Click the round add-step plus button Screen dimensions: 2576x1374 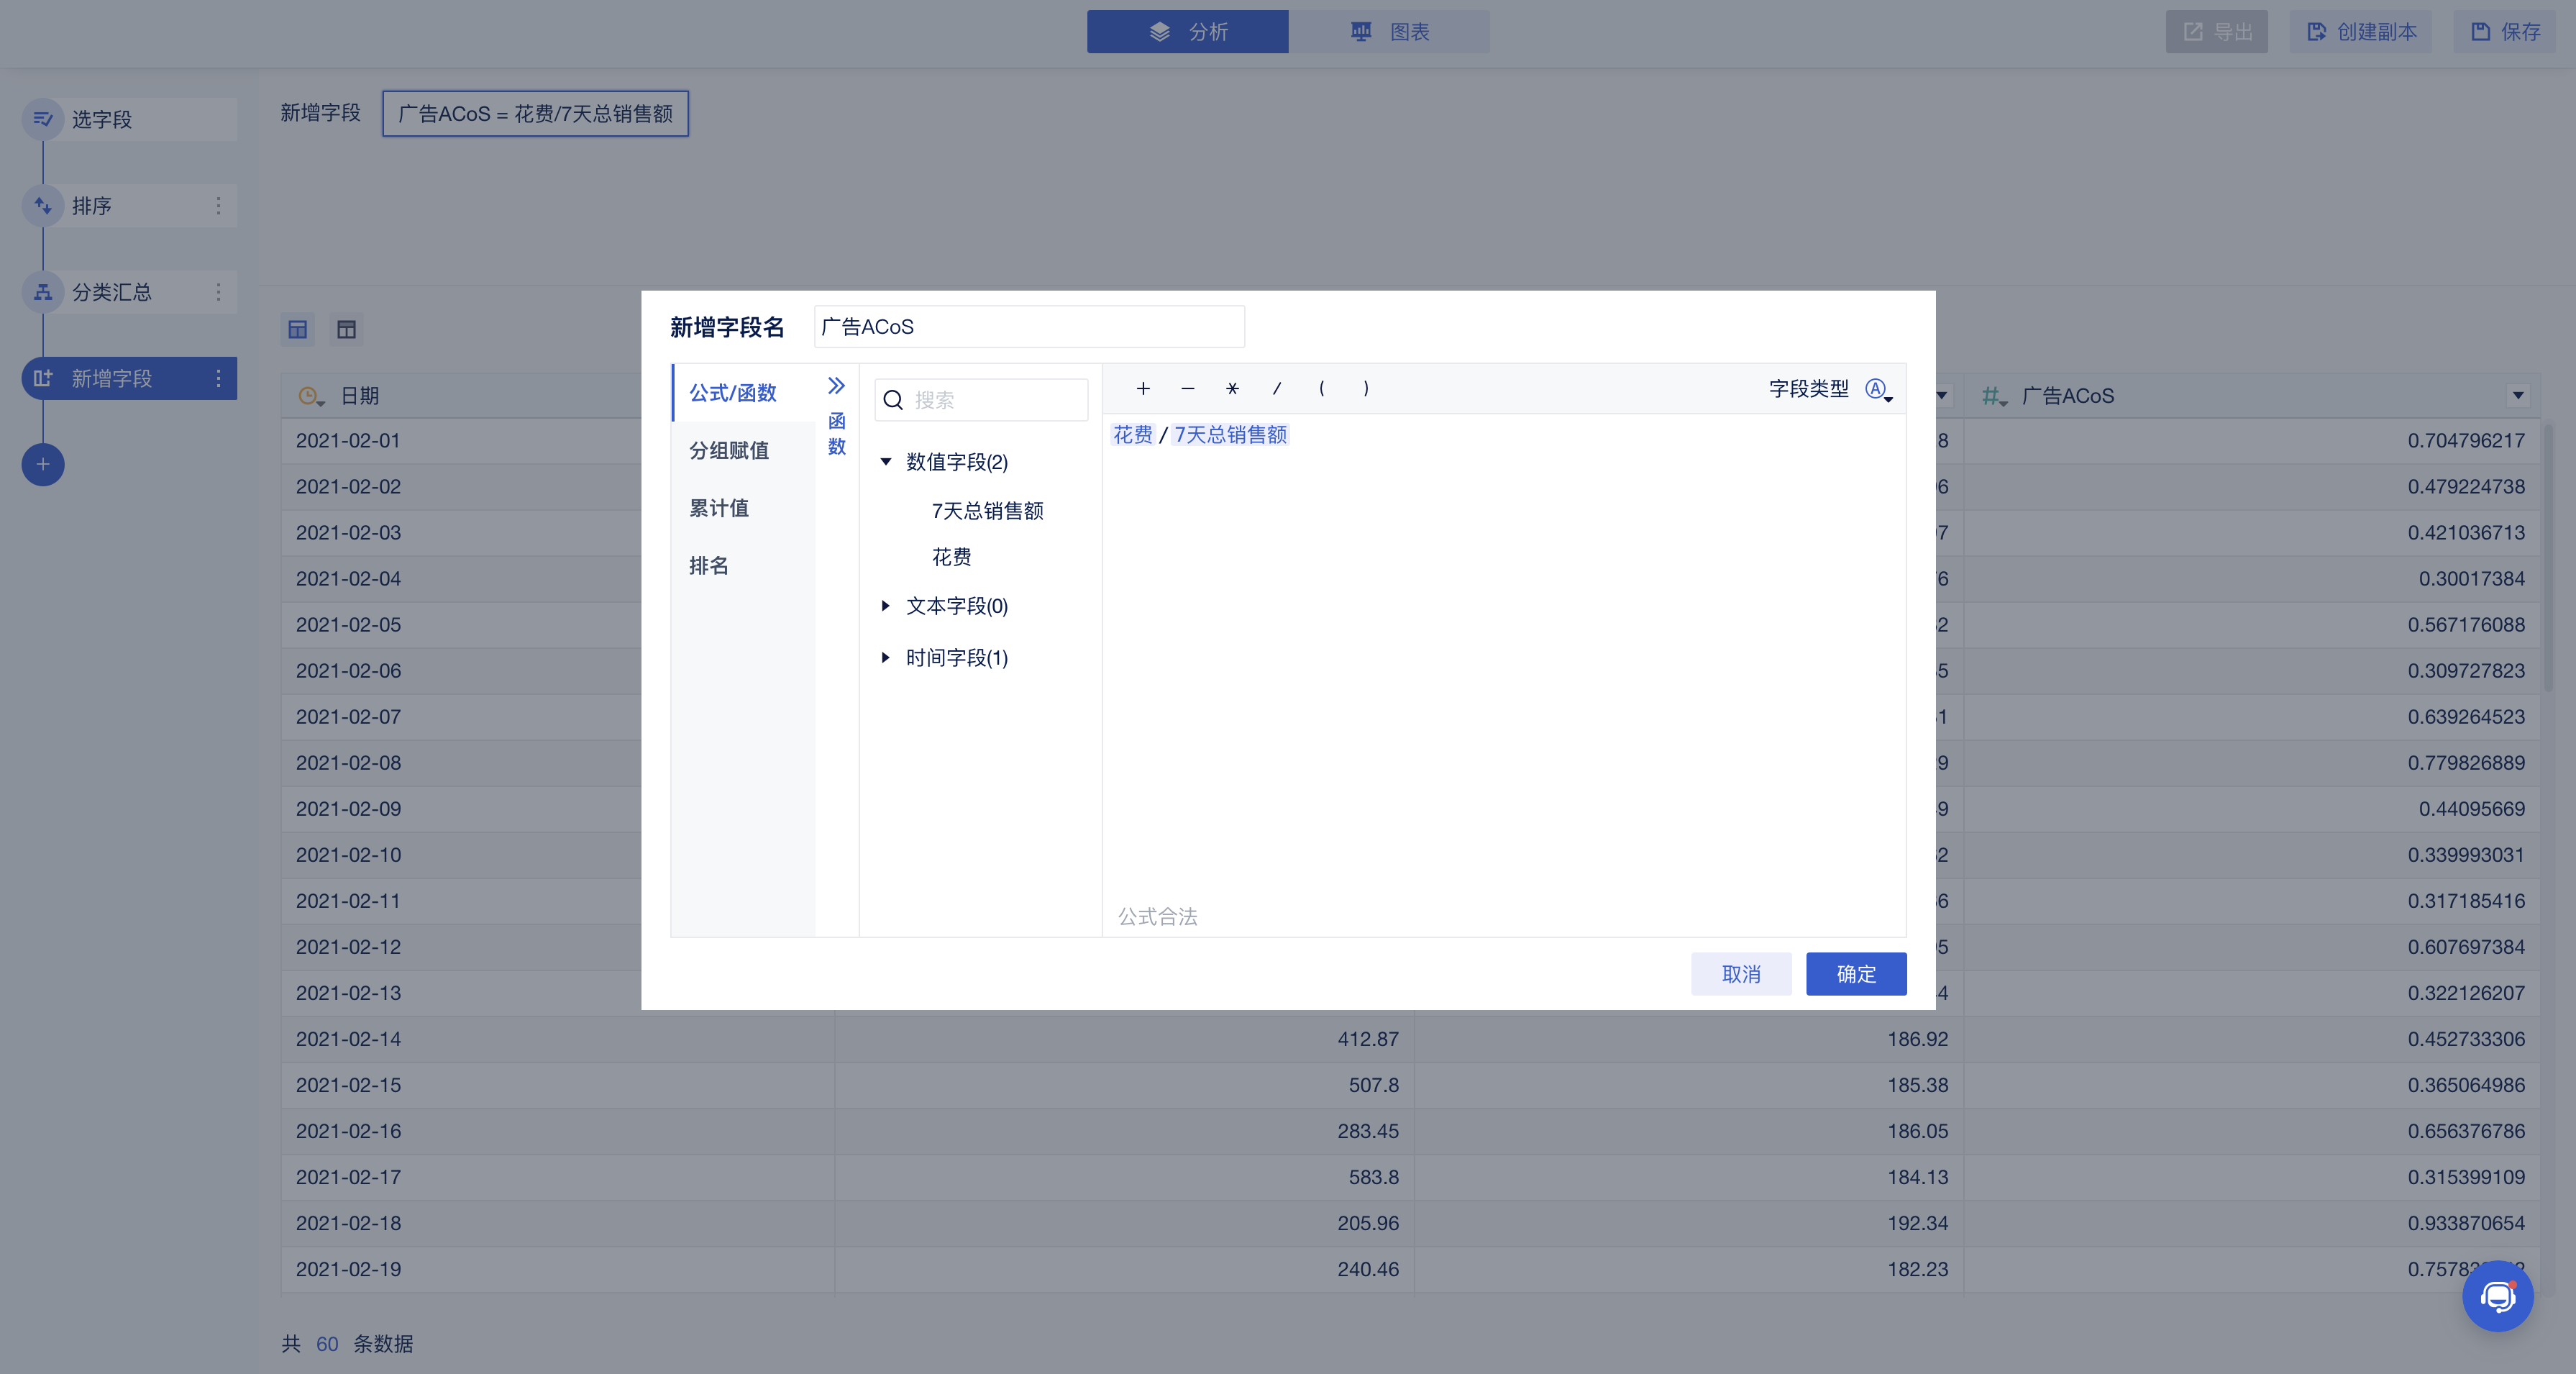point(43,465)
